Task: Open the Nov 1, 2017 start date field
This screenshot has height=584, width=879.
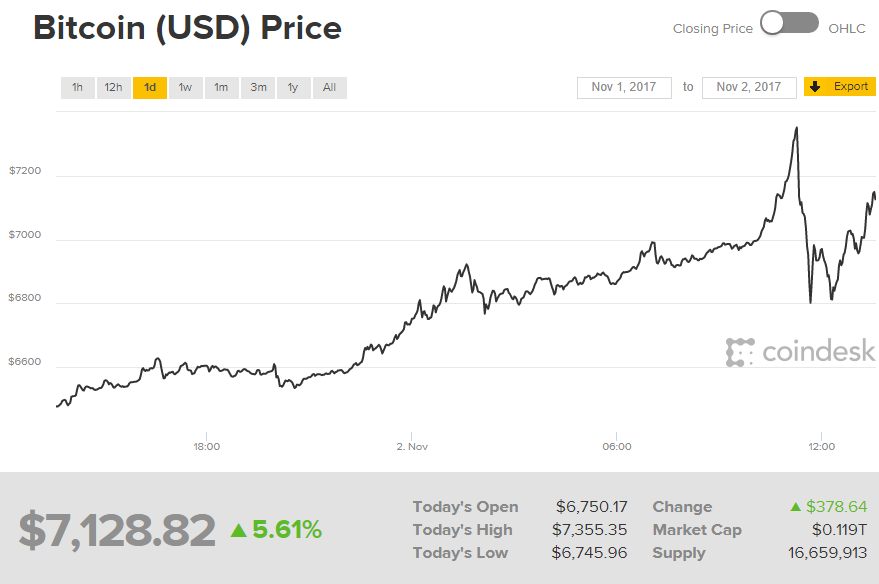Action: pyautogui.click(x=623, y=87)
